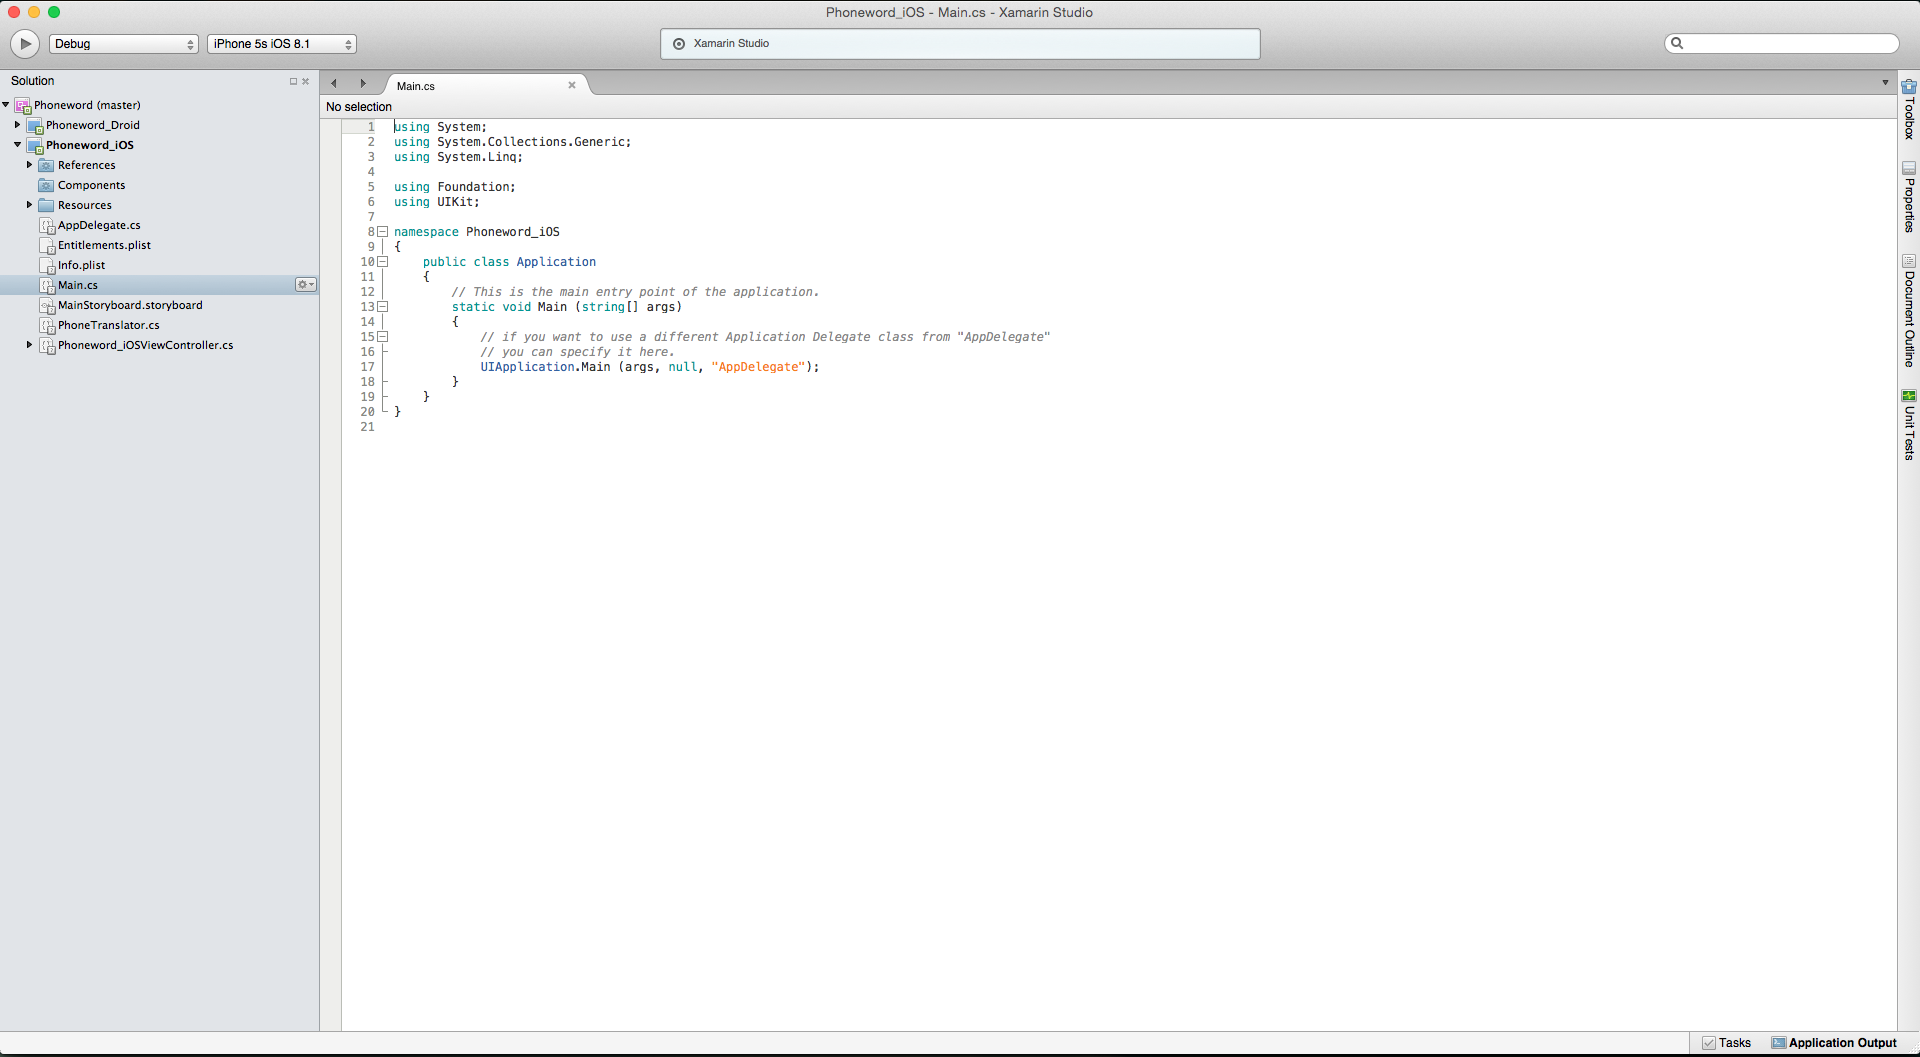Open the Unit Tests side panel
Image resolution: width=1920 pixels, height=1057 pixels.
(x=1909, y=425)
